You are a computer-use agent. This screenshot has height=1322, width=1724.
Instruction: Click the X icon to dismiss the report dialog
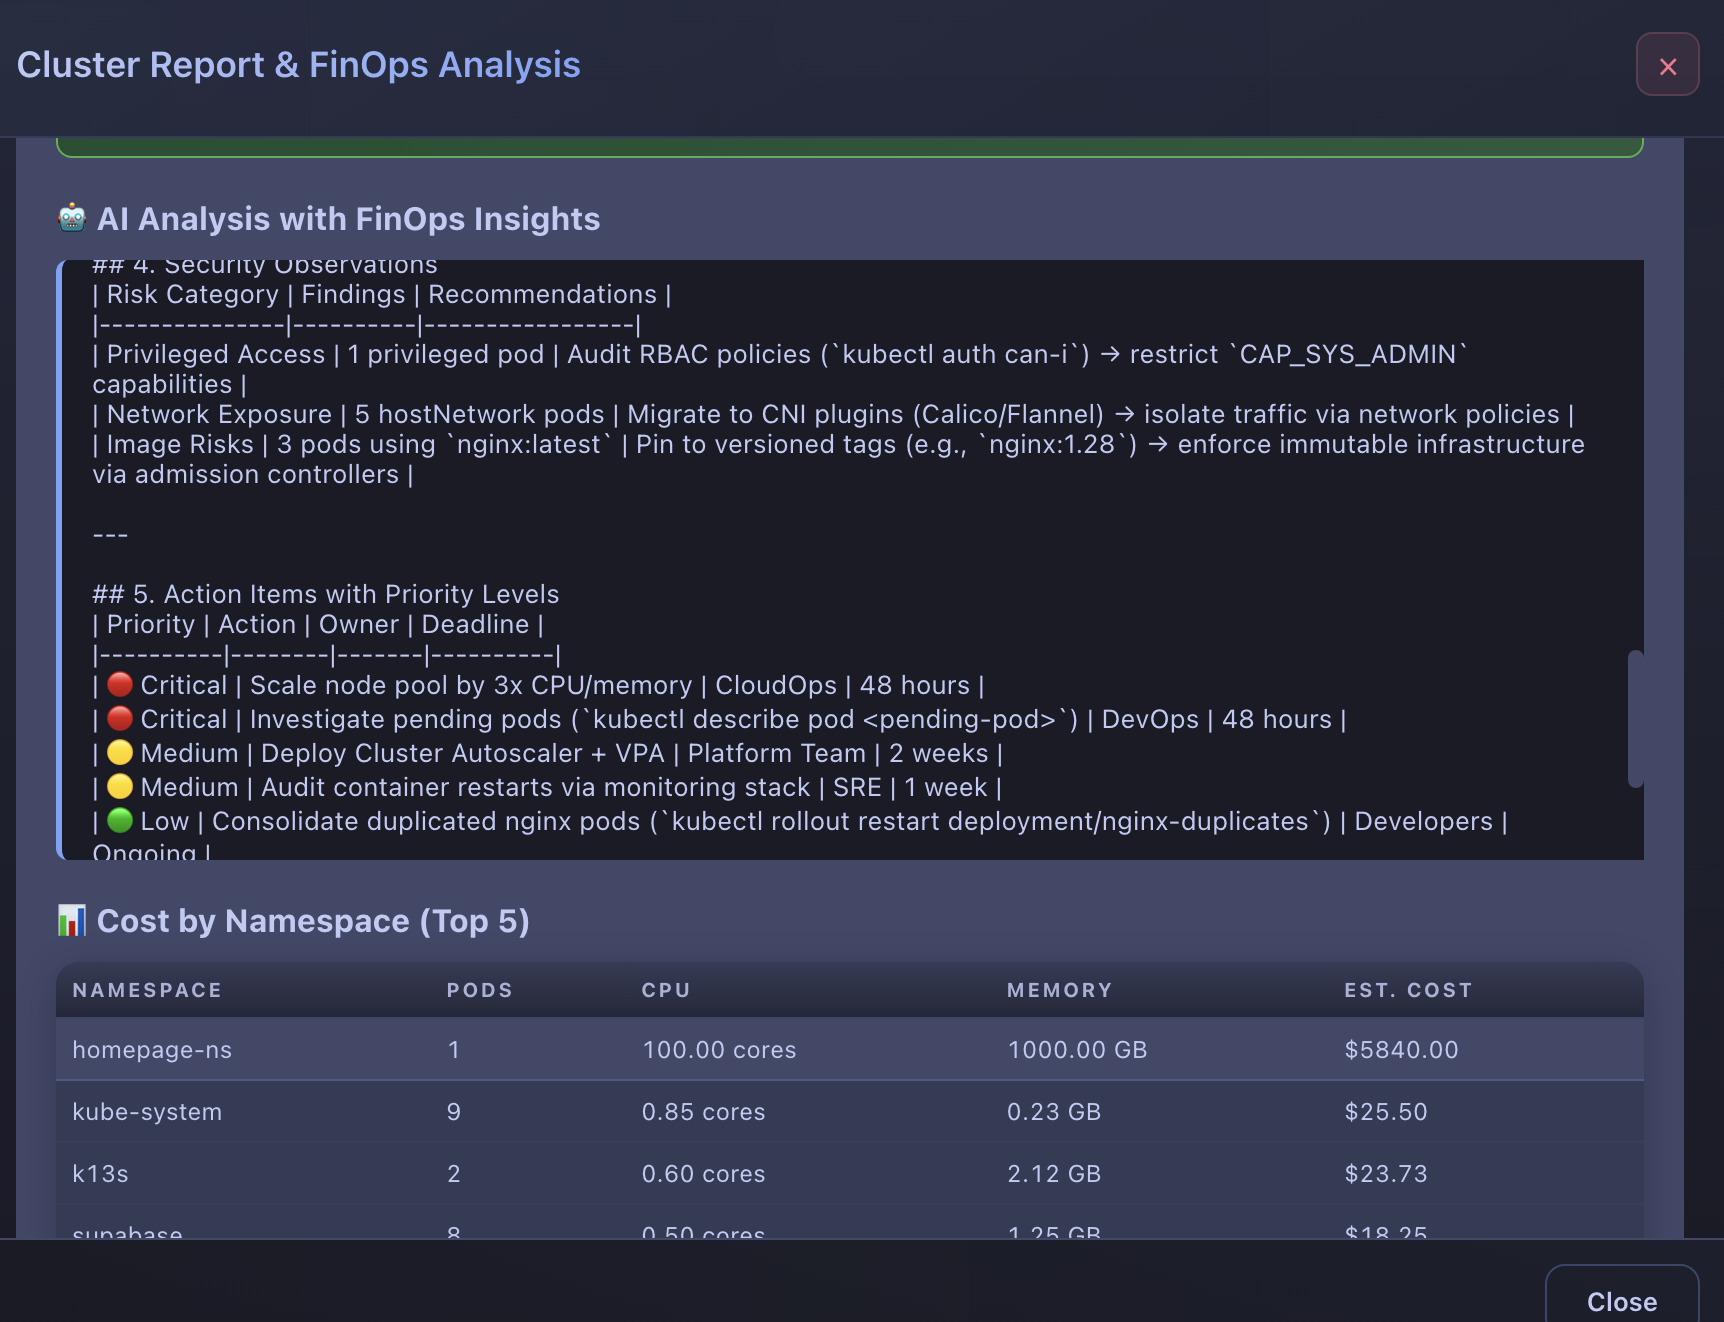(1667, 65)
